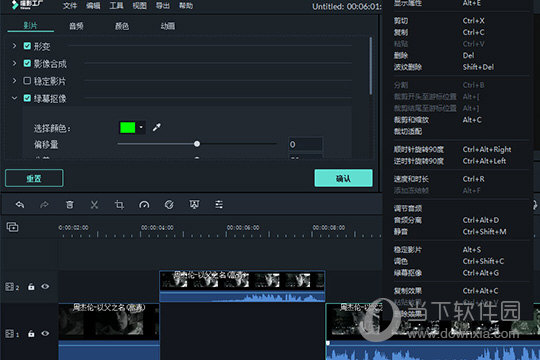Click the 偏移量 value input field
540x360 pixels.
[x=305, y=144]
